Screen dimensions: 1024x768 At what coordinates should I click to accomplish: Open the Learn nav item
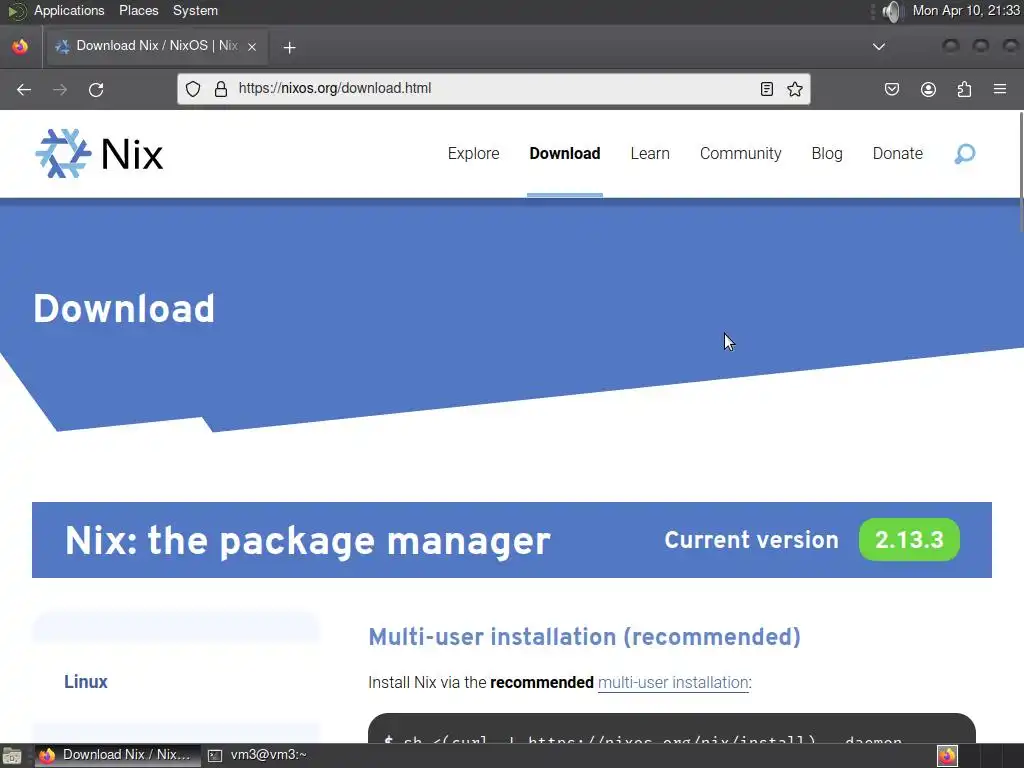[x=650, y=153]
